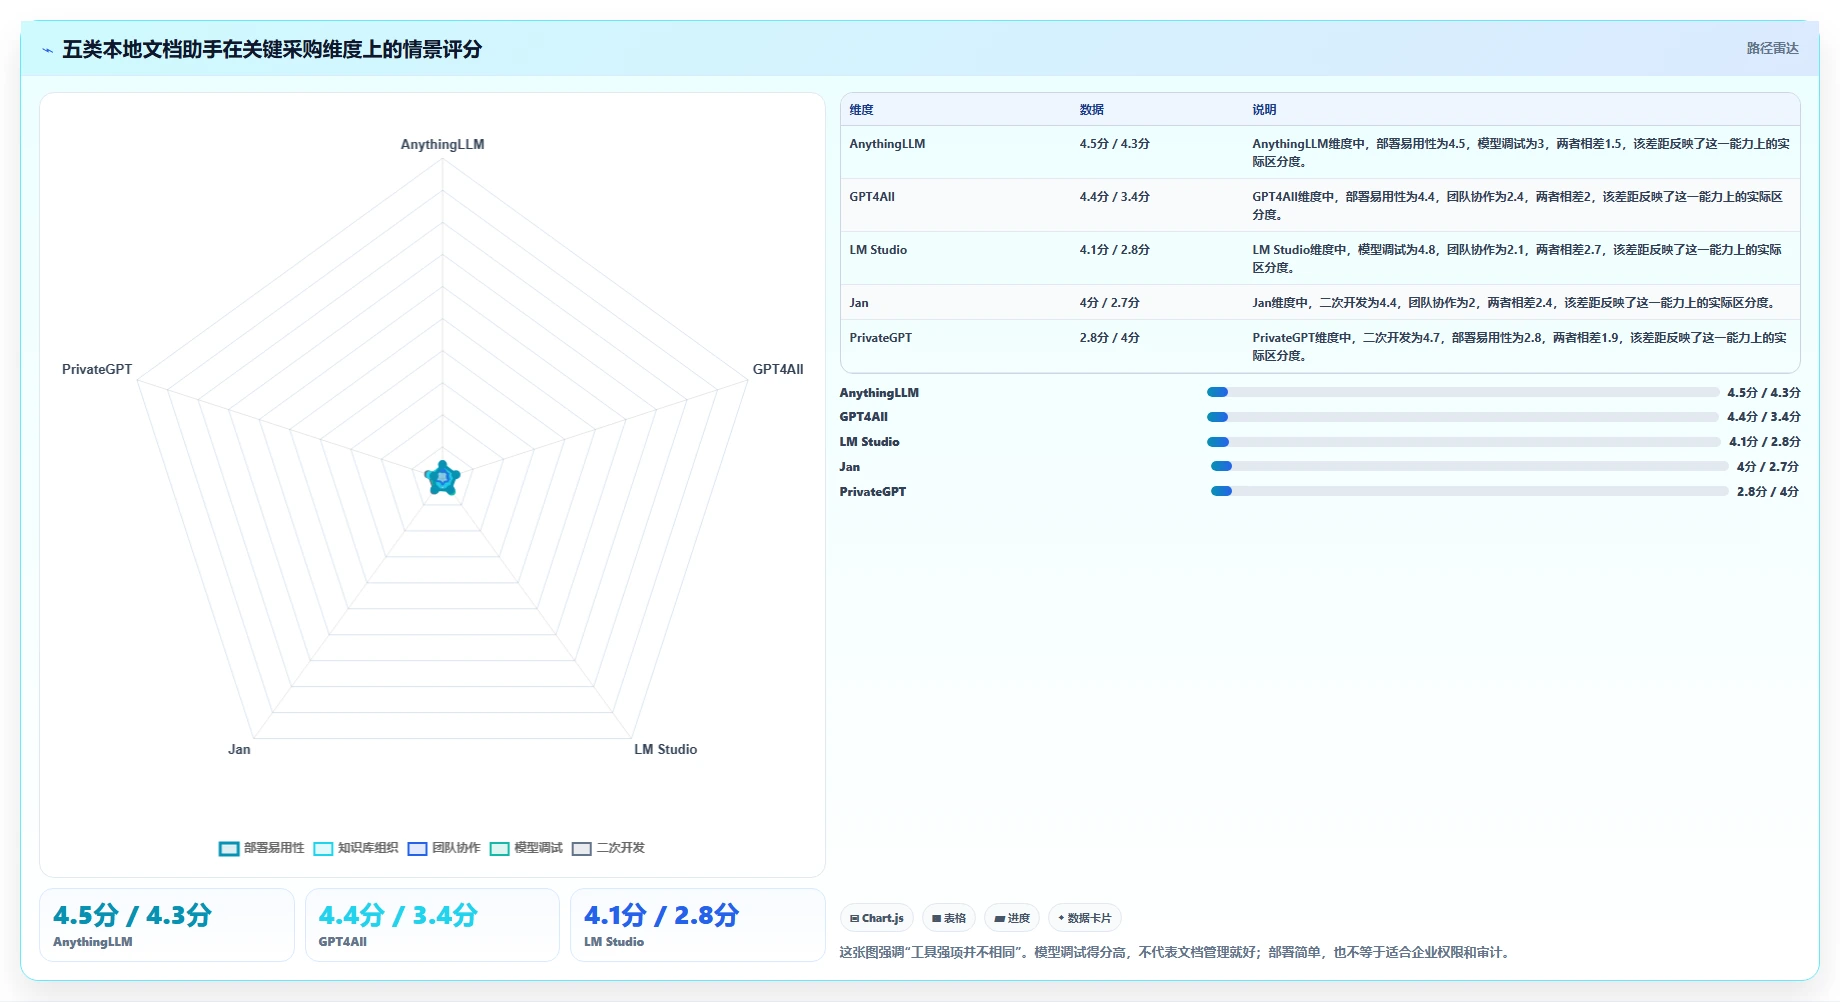Click the PrivateGPT table row name
The width and height of the screenshot is (1840, 1002).
[x=880, y=338]
